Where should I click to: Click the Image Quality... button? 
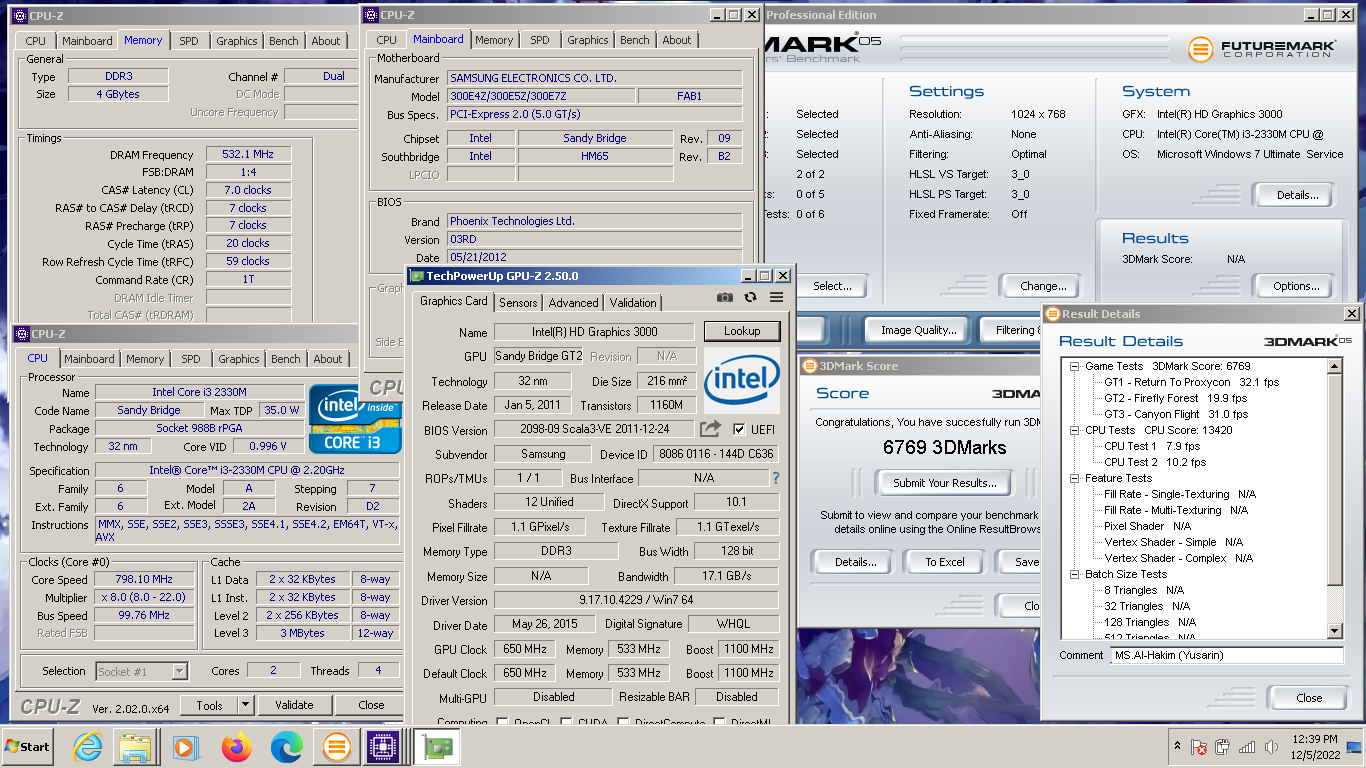click(x=919, y=330)
